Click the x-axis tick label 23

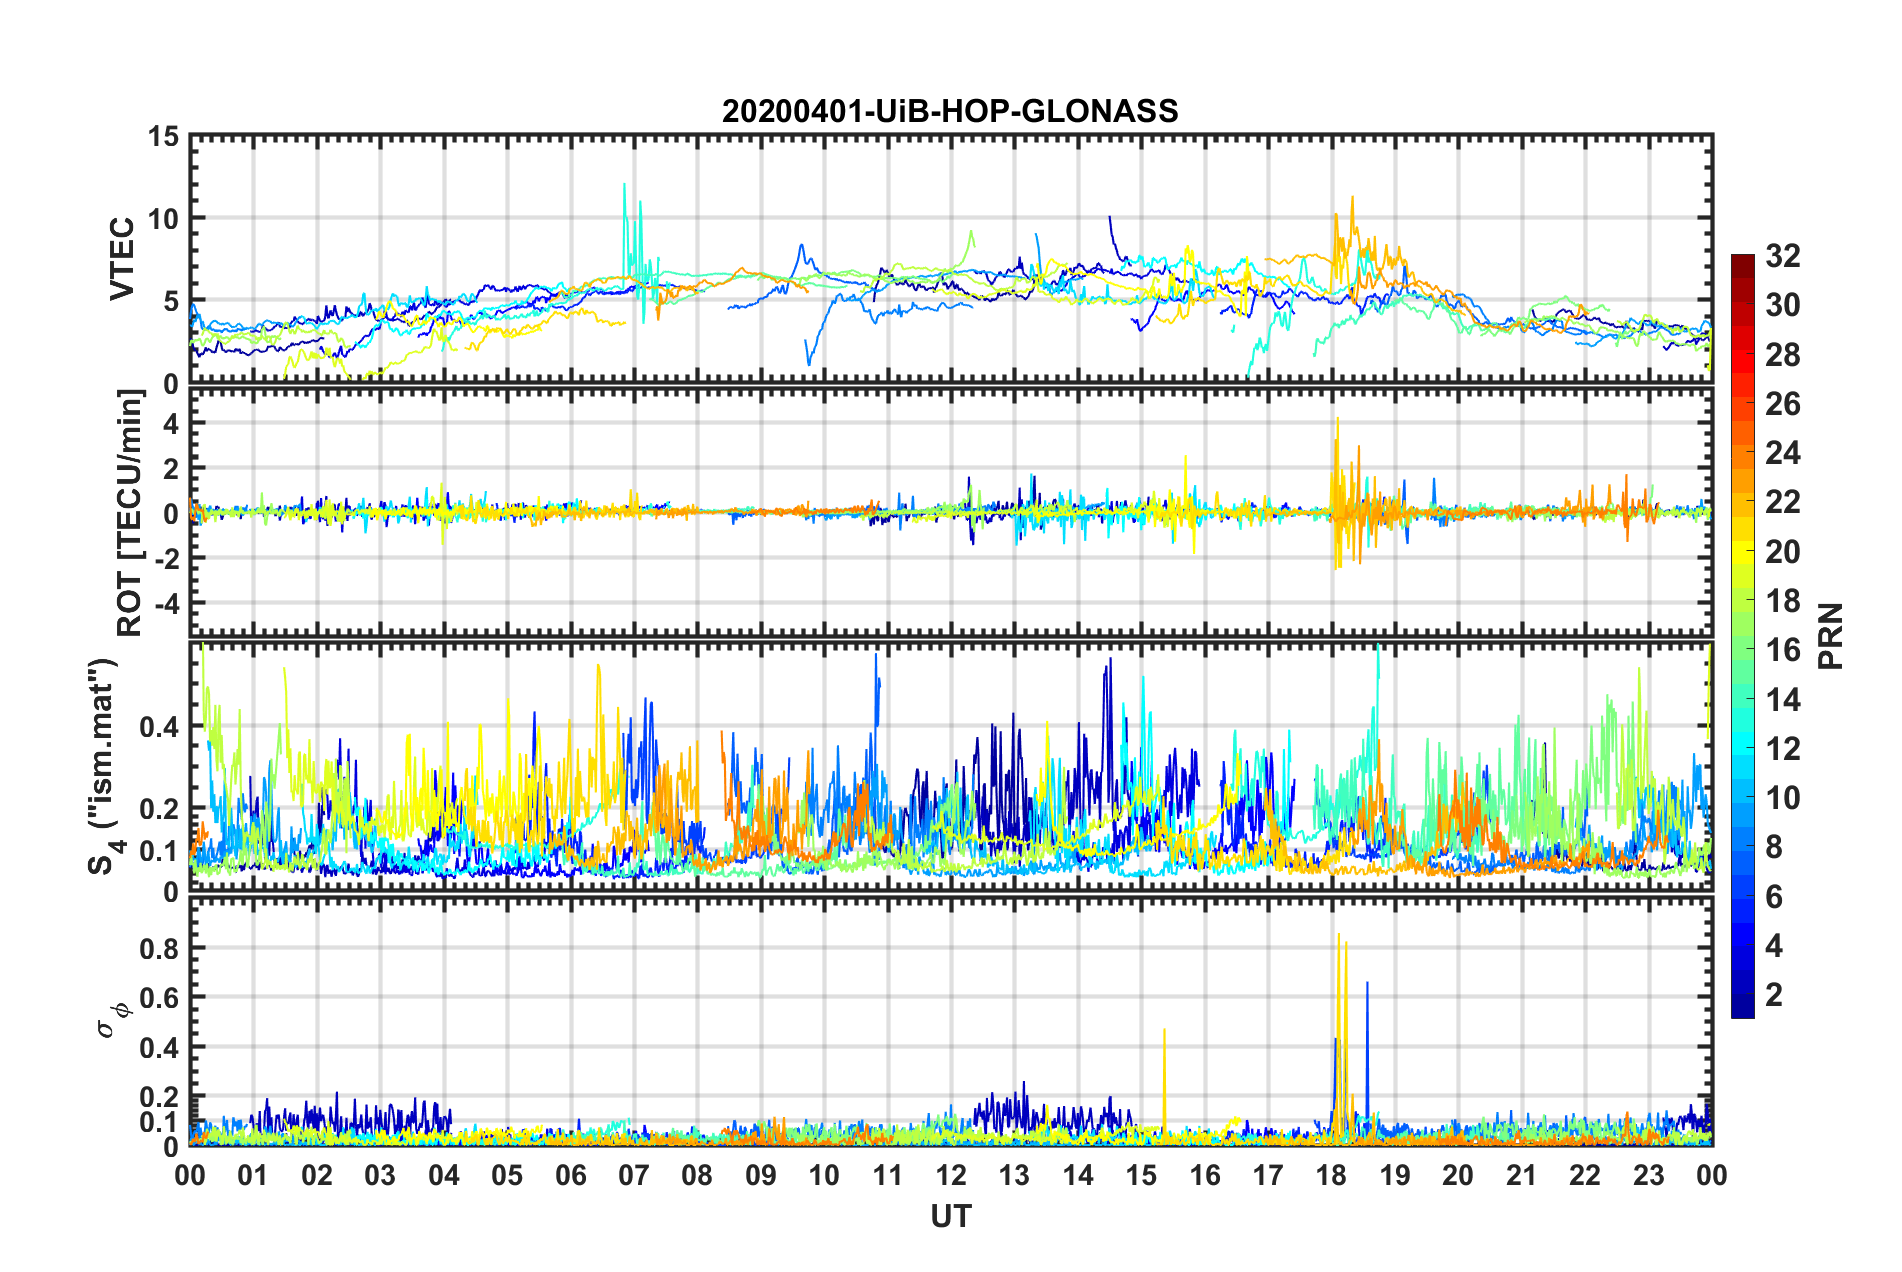(1648, 1175)
